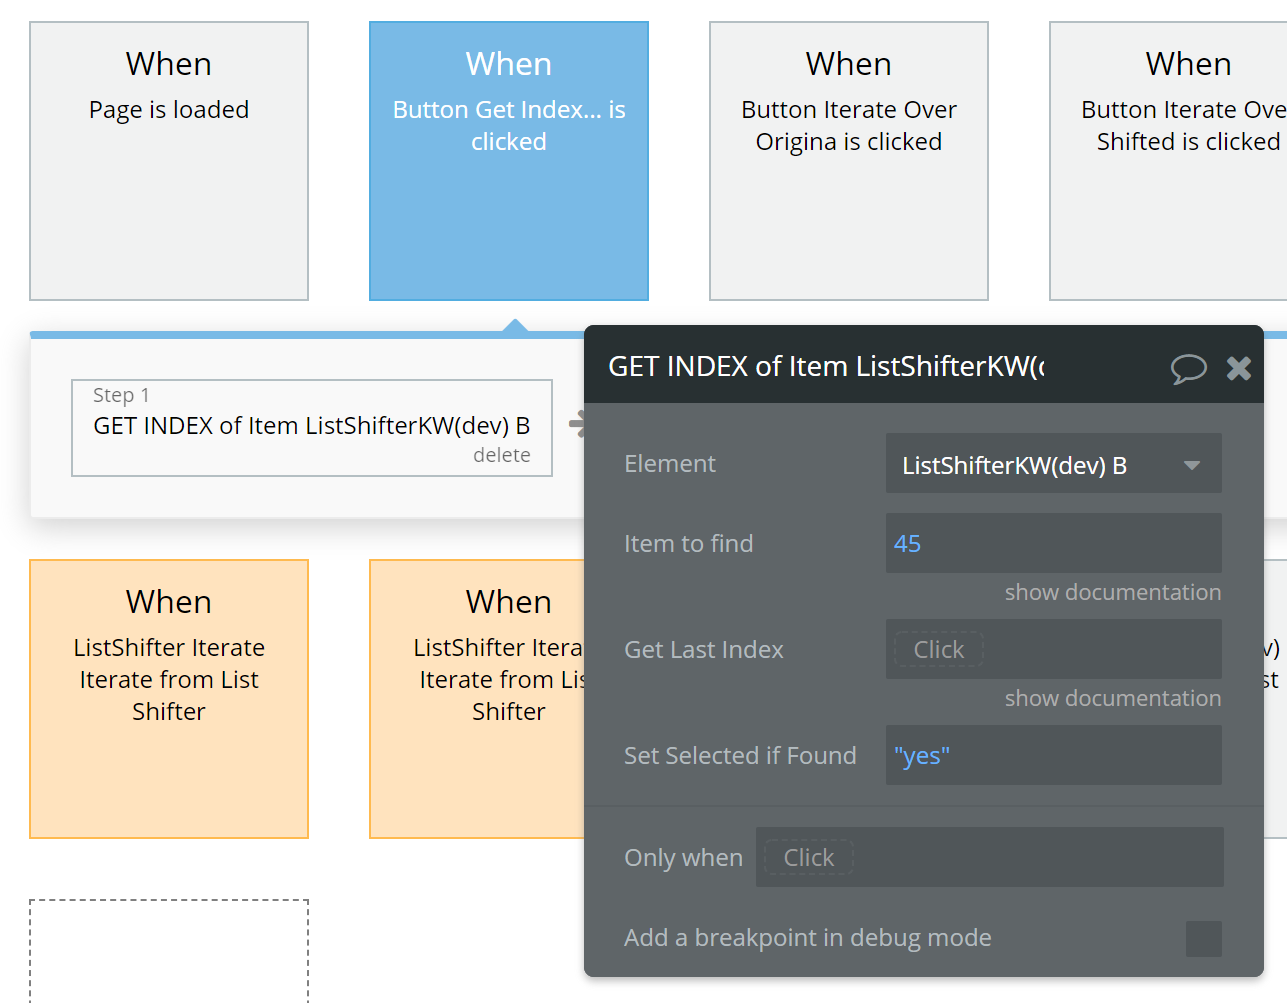
Task: Open the comment bubble icon in the panel header
Action: [x=1188, y=369]
